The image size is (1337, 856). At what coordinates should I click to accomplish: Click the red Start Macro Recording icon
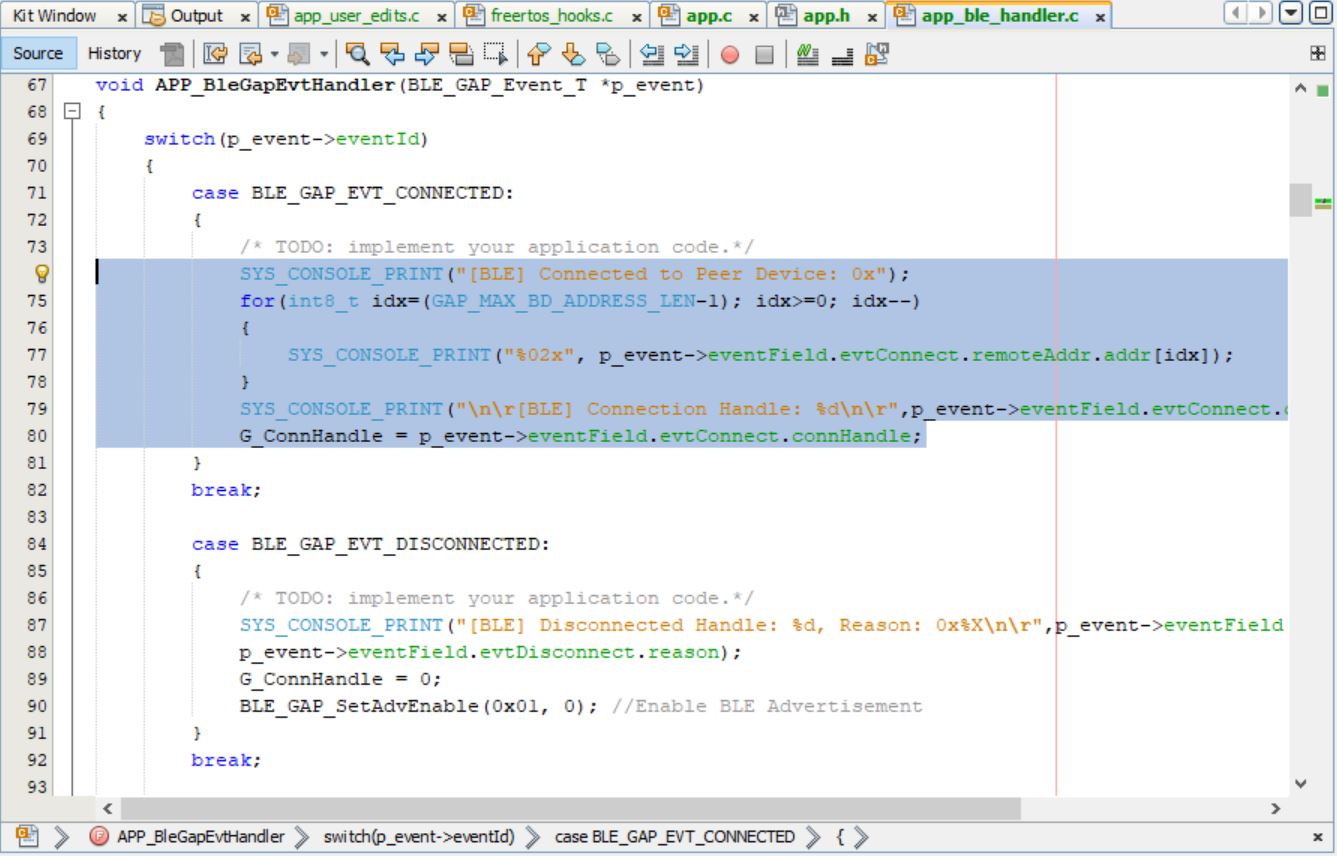(729, 53)
